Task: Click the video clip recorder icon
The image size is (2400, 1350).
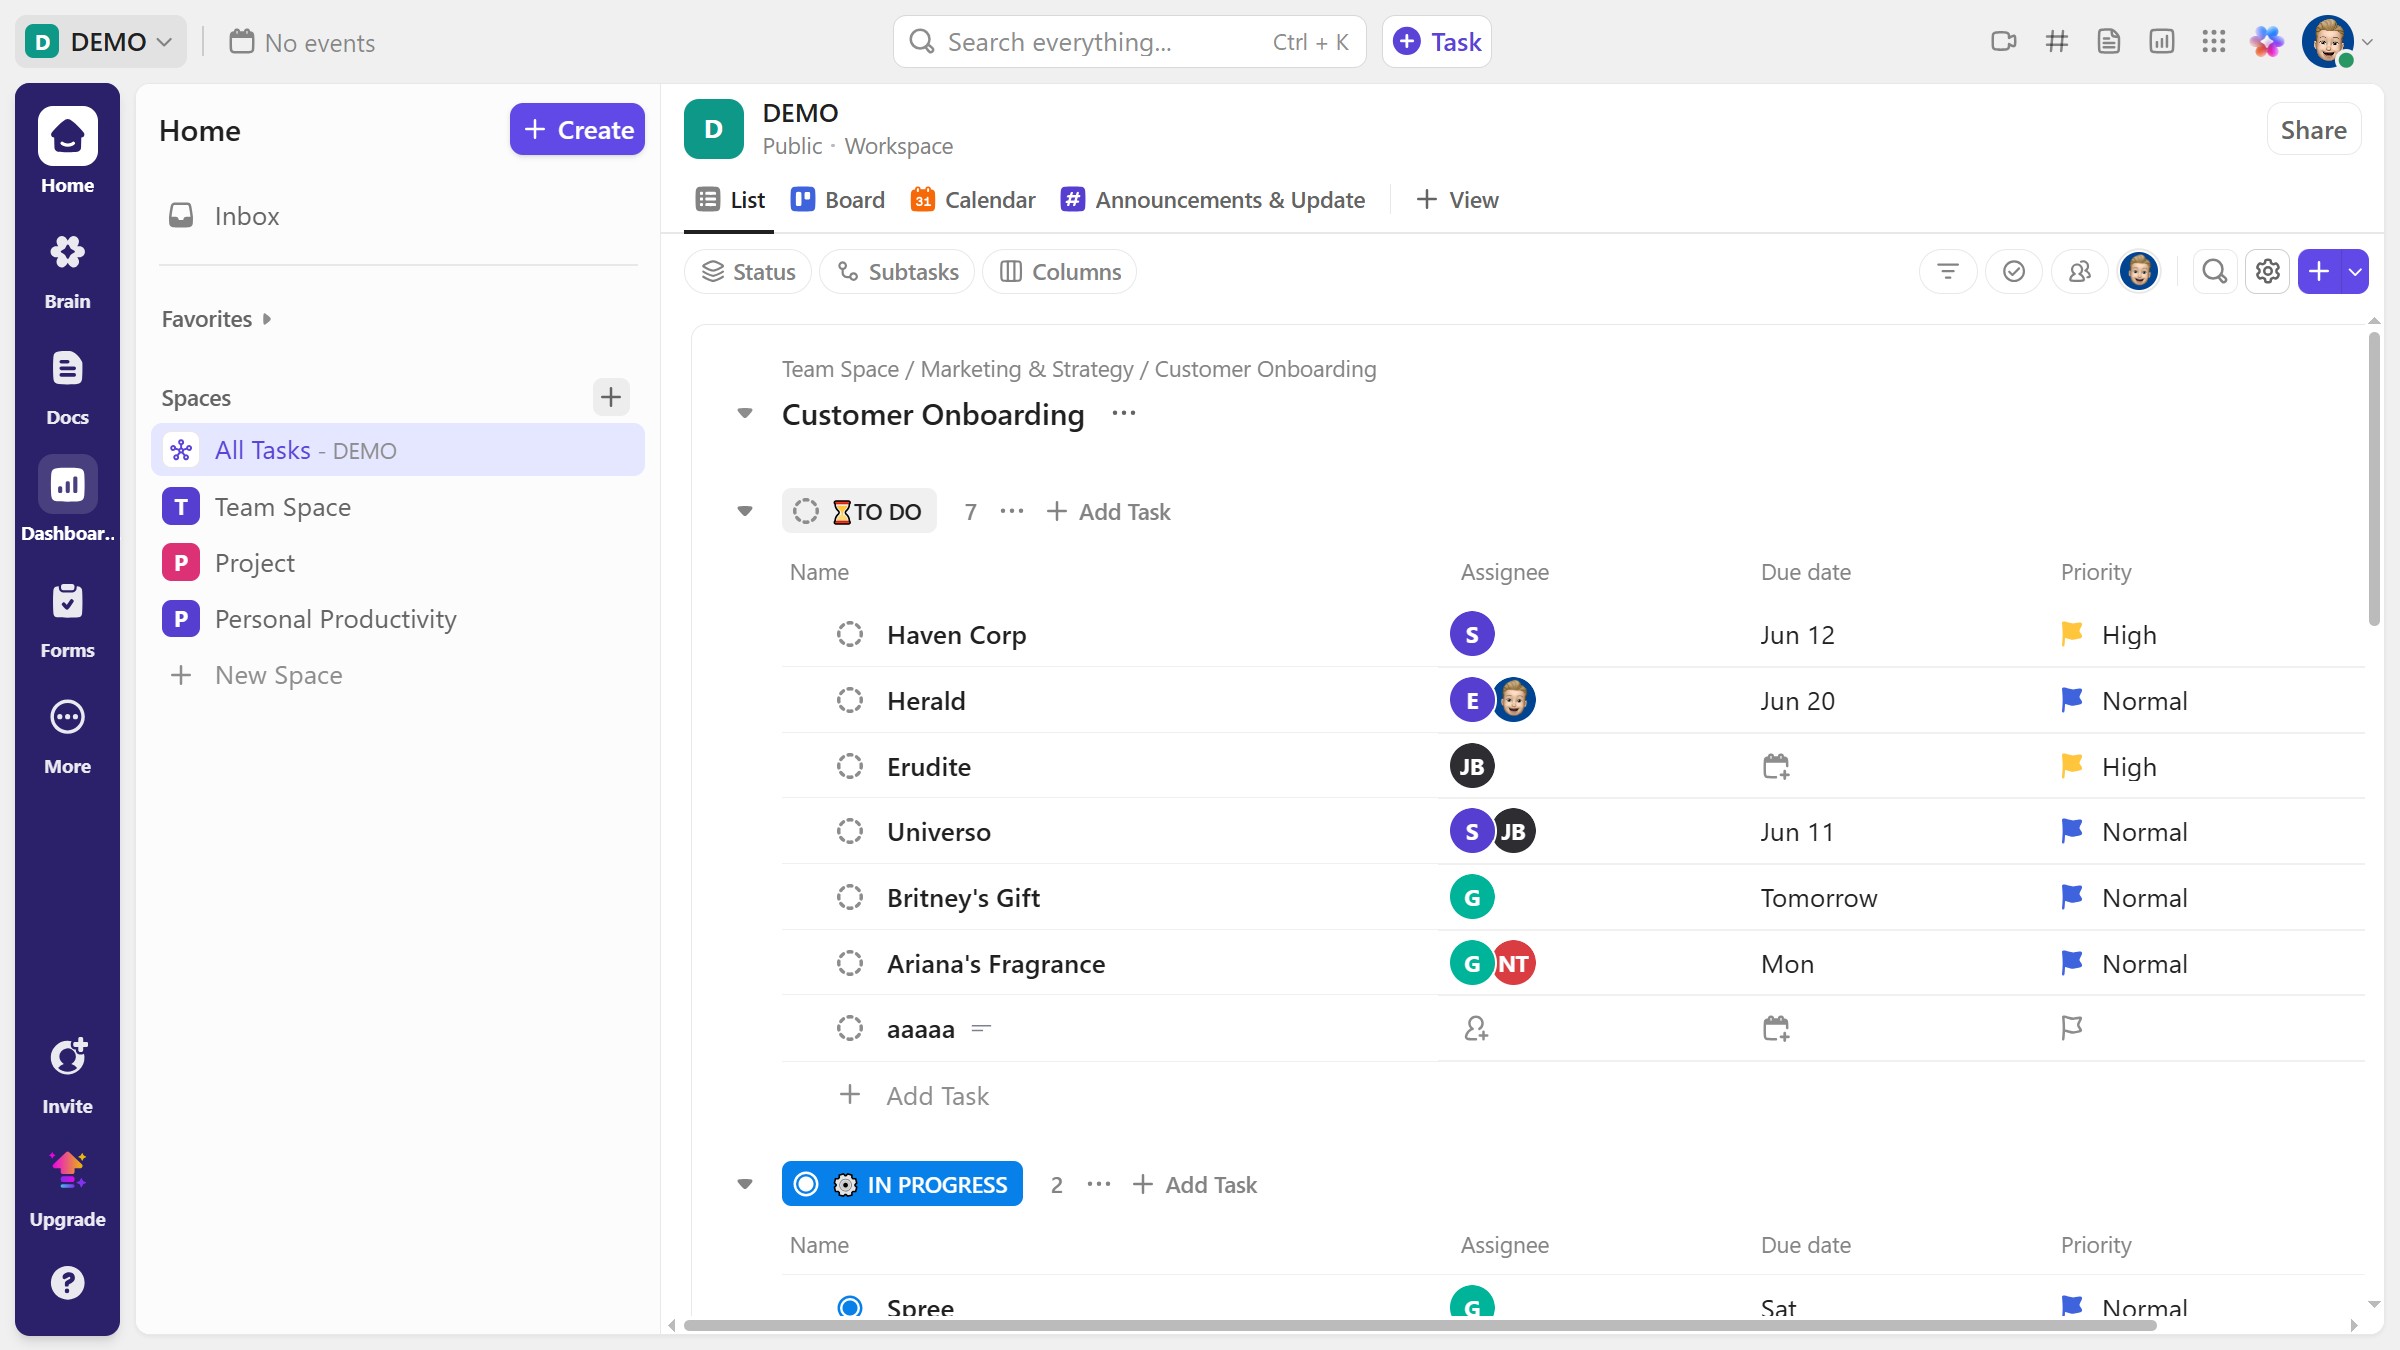Action: pyautogui.click(x=2003, y=42)
